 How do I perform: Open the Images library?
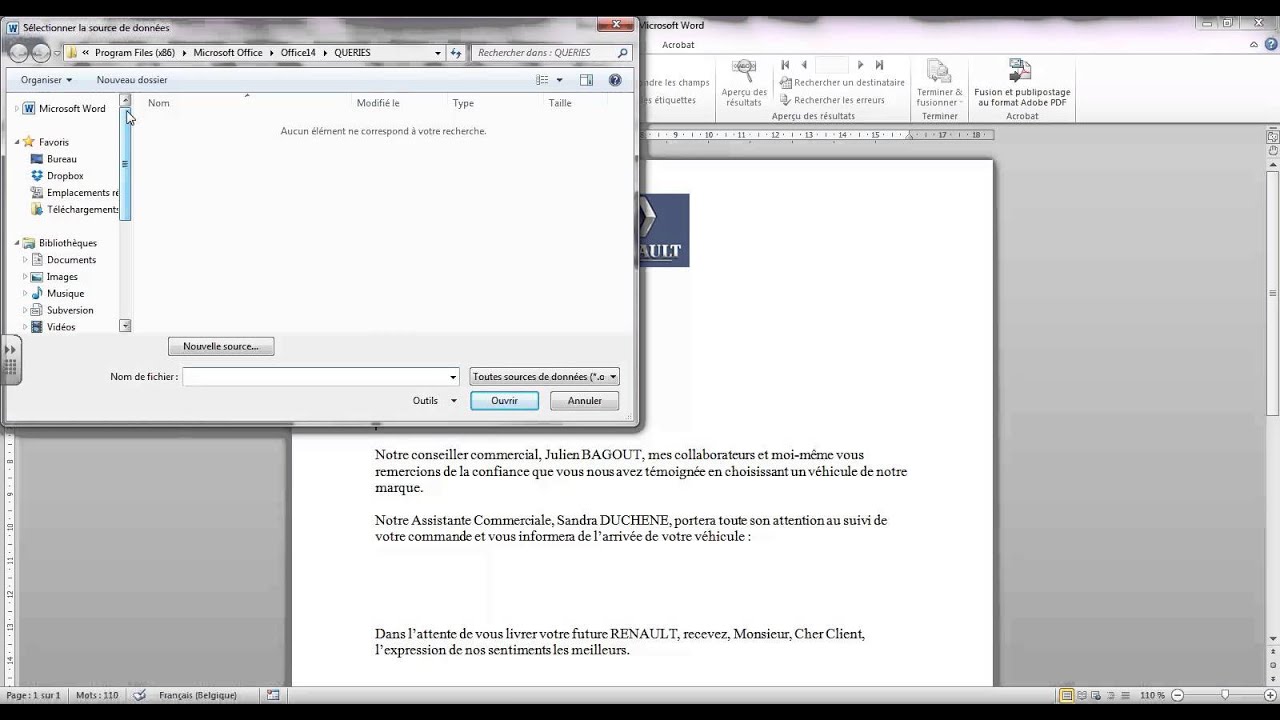tap(54, 277)
